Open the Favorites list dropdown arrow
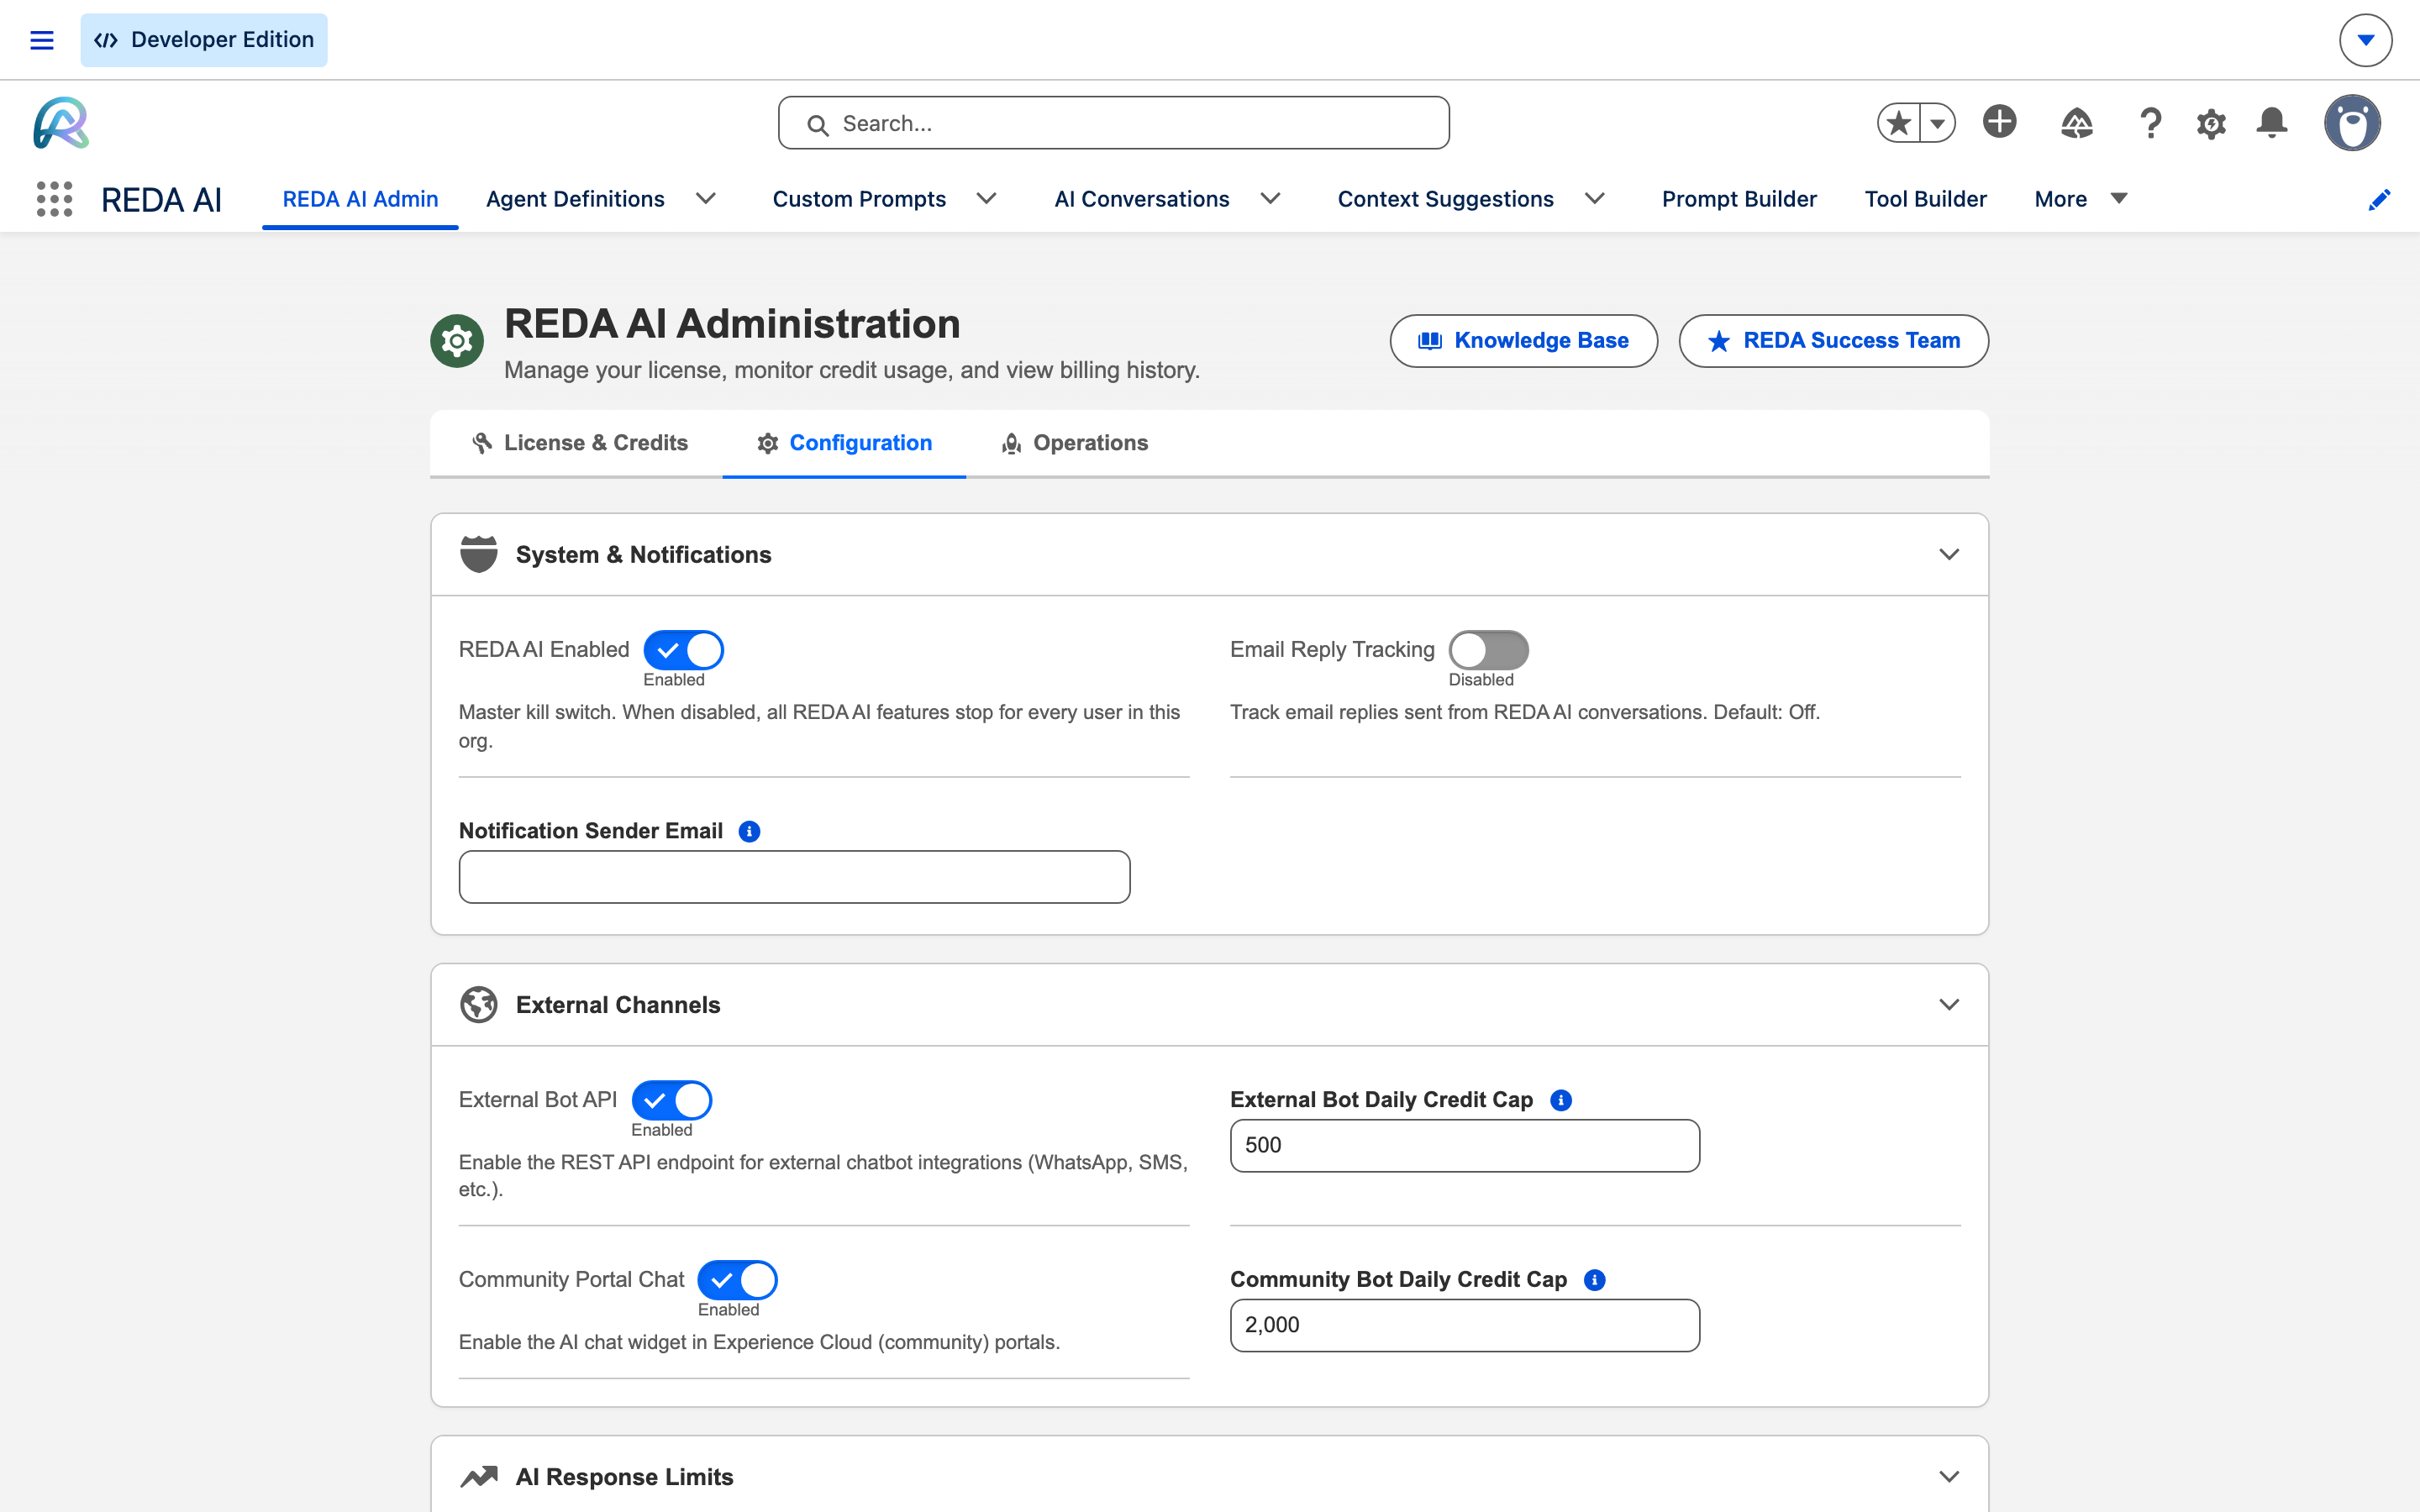 pos(1938,123)
